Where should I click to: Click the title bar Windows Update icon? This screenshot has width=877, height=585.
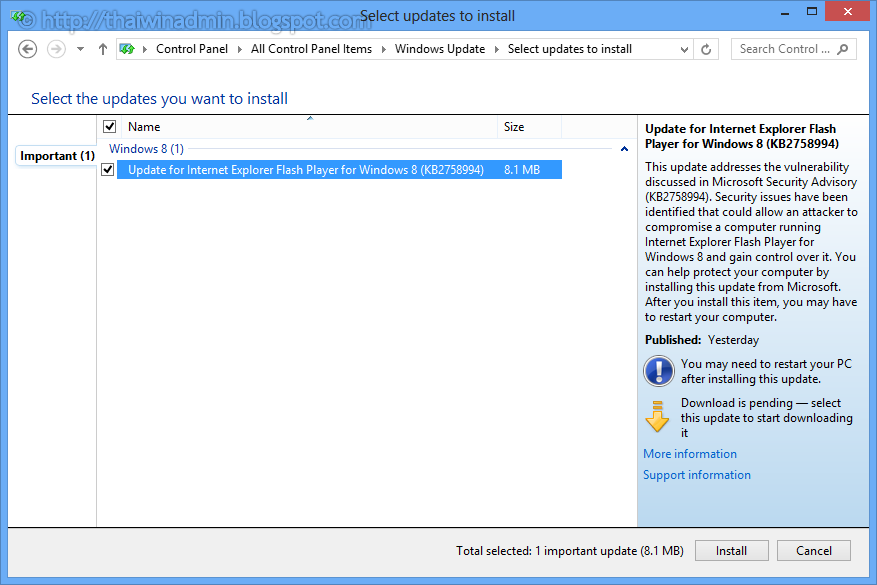18,17
